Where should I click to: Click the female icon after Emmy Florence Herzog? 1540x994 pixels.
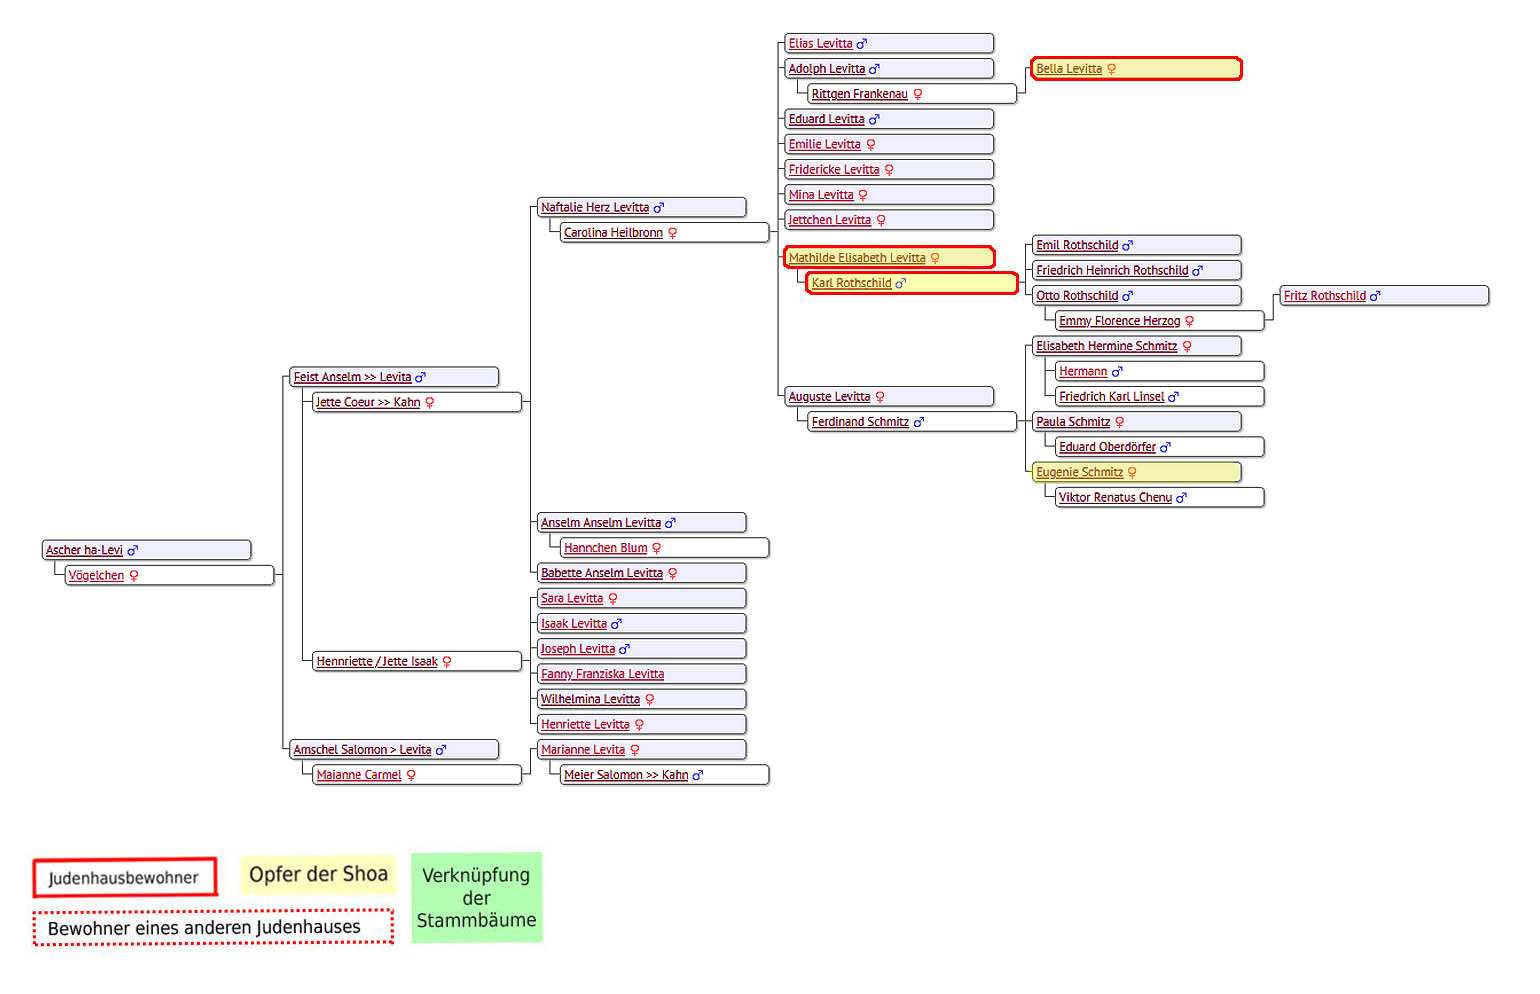click(x=1189, y=322)
